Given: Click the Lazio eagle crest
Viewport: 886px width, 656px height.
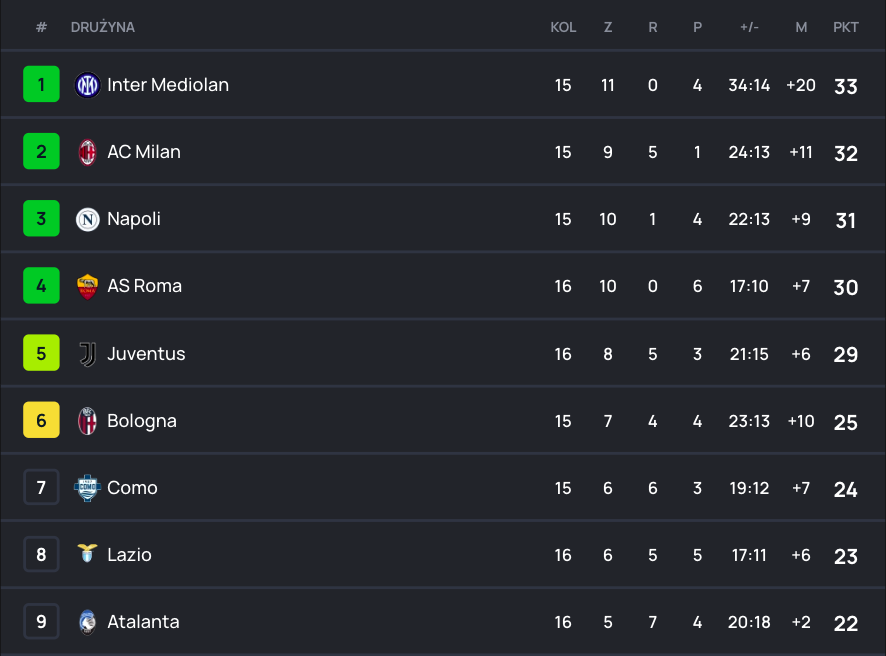Looking at the screenshot, I should point(87,555).
